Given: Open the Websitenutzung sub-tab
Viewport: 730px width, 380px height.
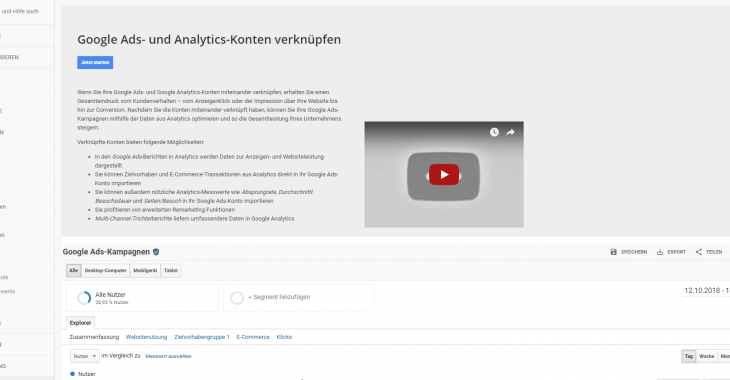Looking at the screenshot, I should point(146,337).
